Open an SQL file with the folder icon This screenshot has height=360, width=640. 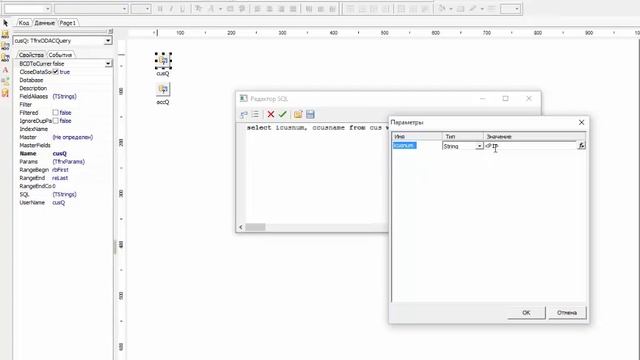coord(298,114)
